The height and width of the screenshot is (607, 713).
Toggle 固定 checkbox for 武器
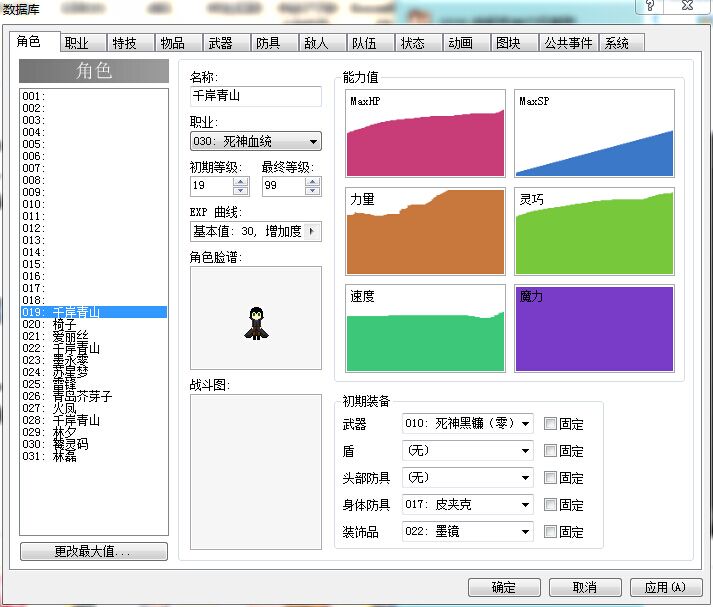click(550, 424)
